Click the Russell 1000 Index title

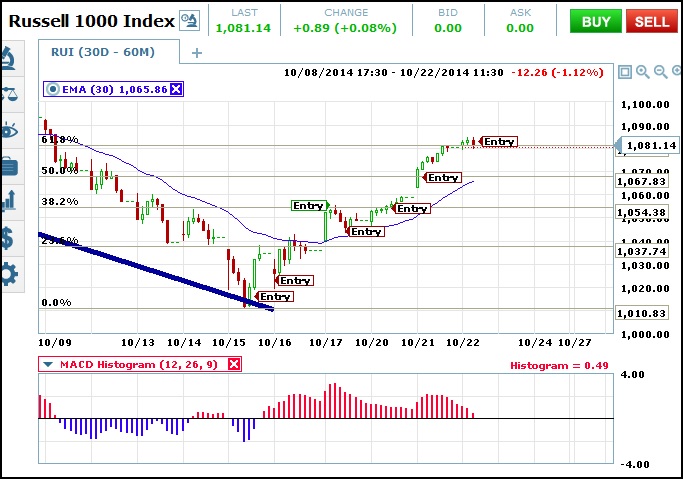(91, 20)
